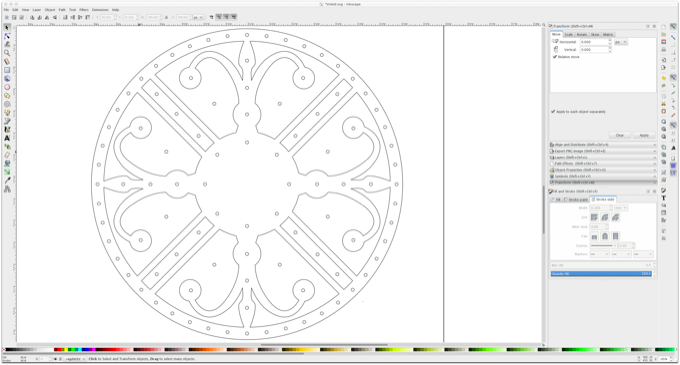Viewport: 680px width, 365px height.
Task: Select the Star and polygon tool
Action: [x=7, y=95]
